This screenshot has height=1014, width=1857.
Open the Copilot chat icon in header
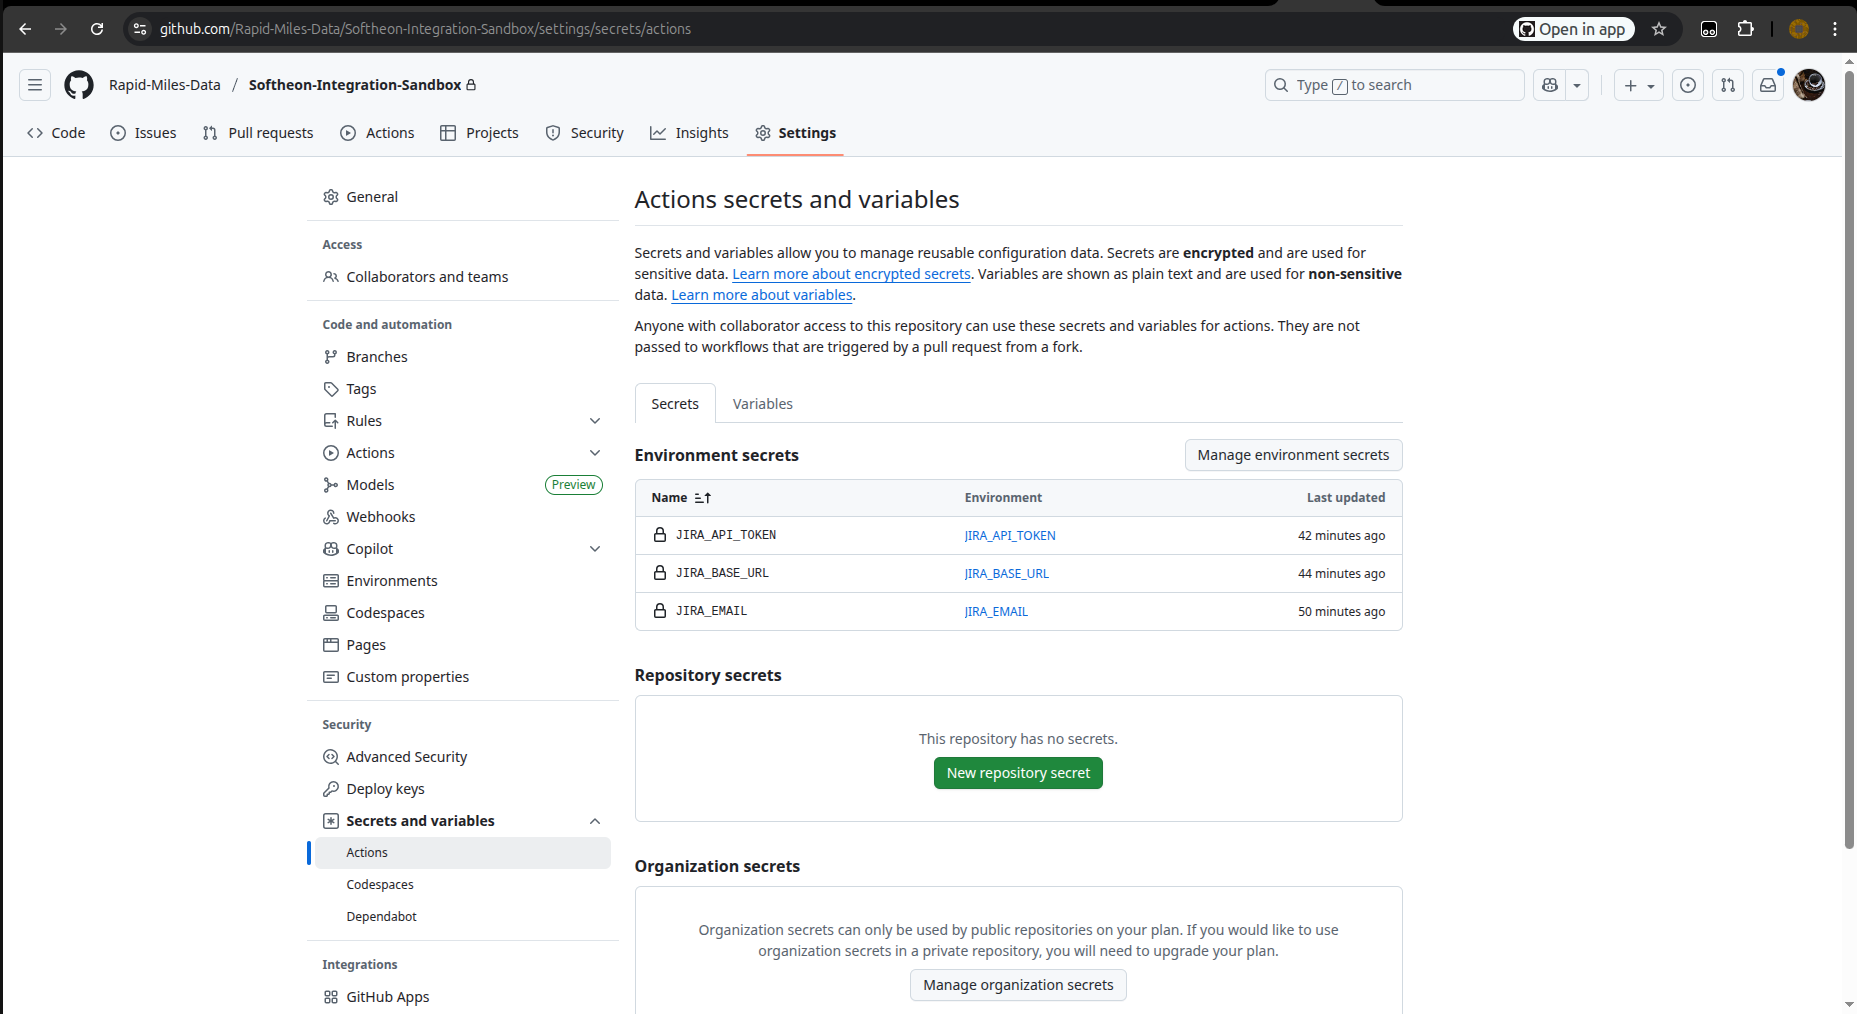[x=1550, y=85]
